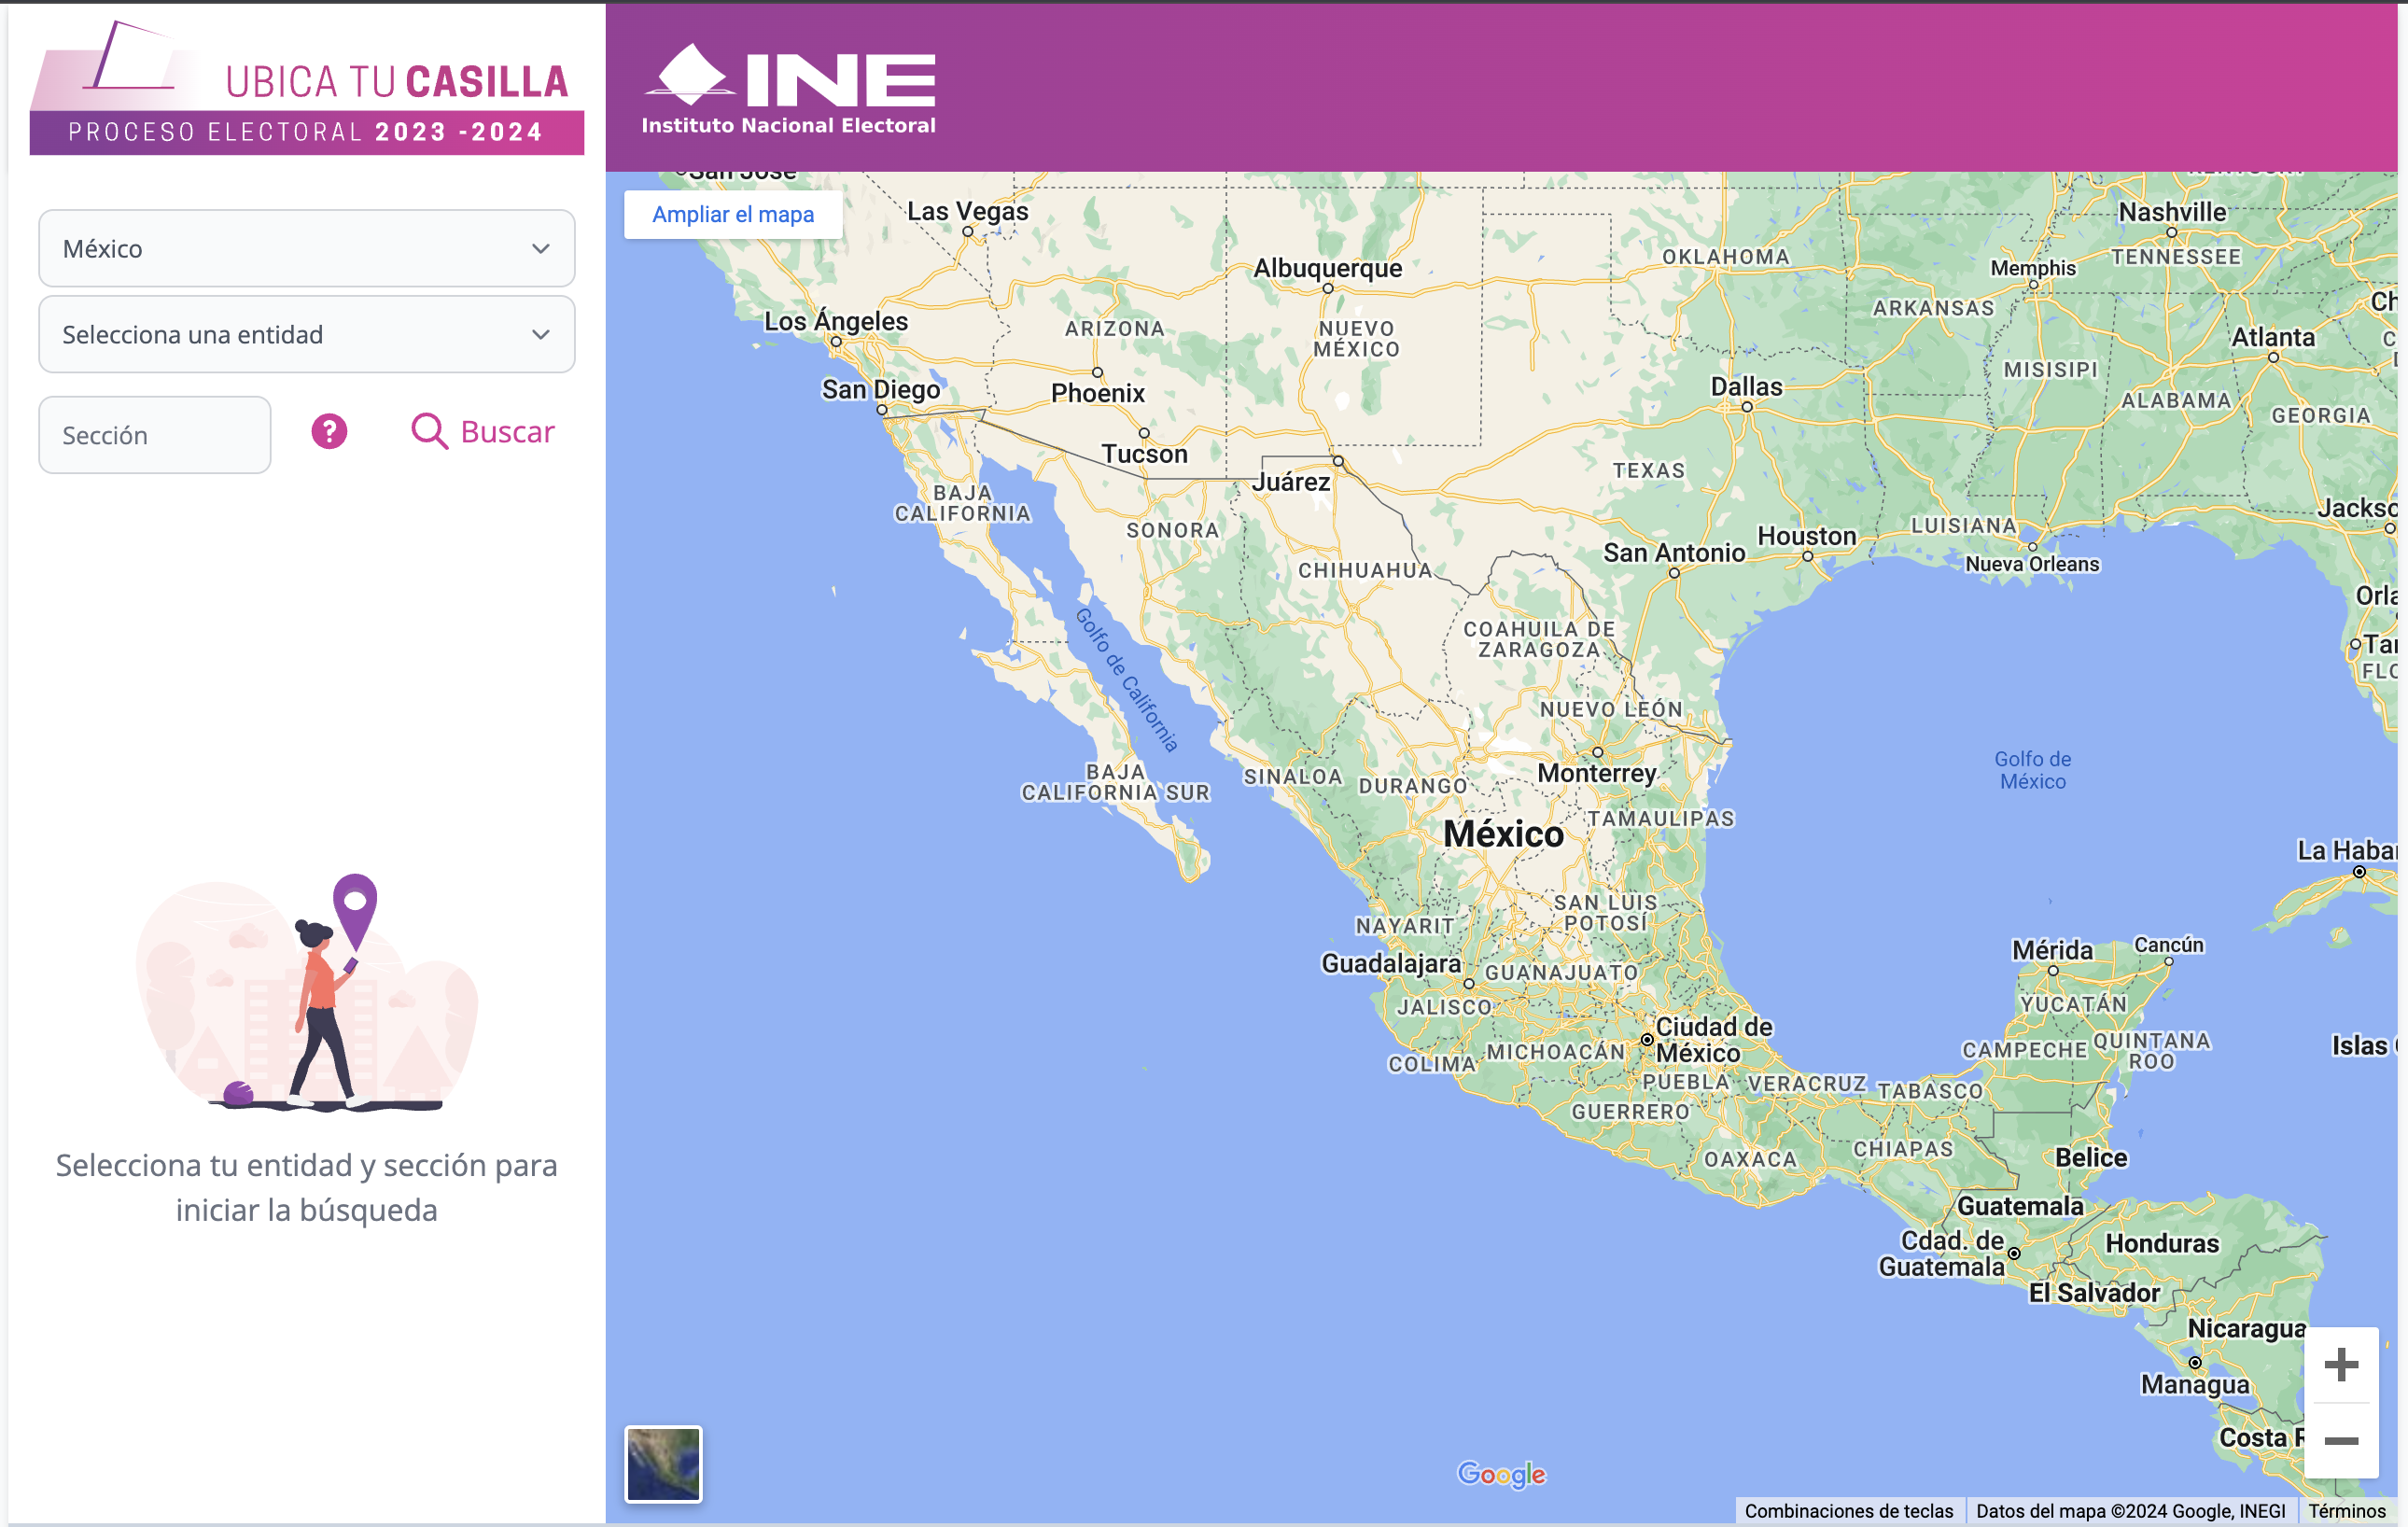Click the INE logo in header
Viewport: 2408px width, 1527px height.
pyautogui.click(x=789, y=90)
